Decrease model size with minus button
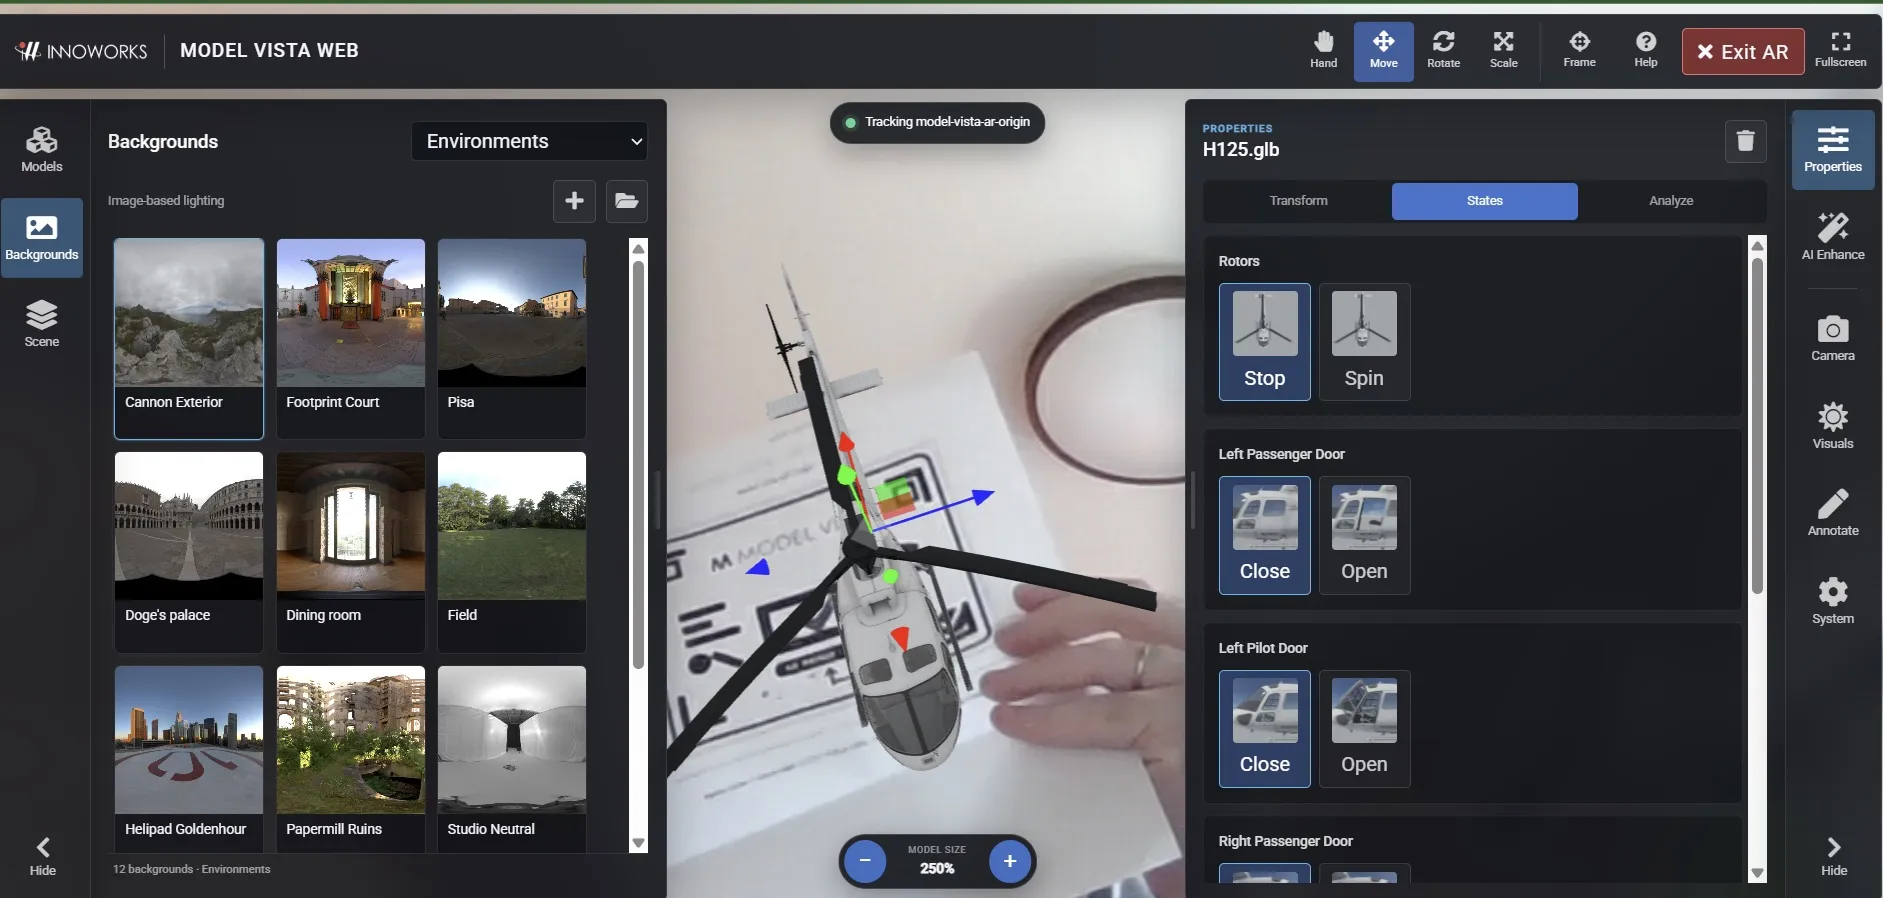This screenshot has width=1883, height=898. click(x=865, y=861)
